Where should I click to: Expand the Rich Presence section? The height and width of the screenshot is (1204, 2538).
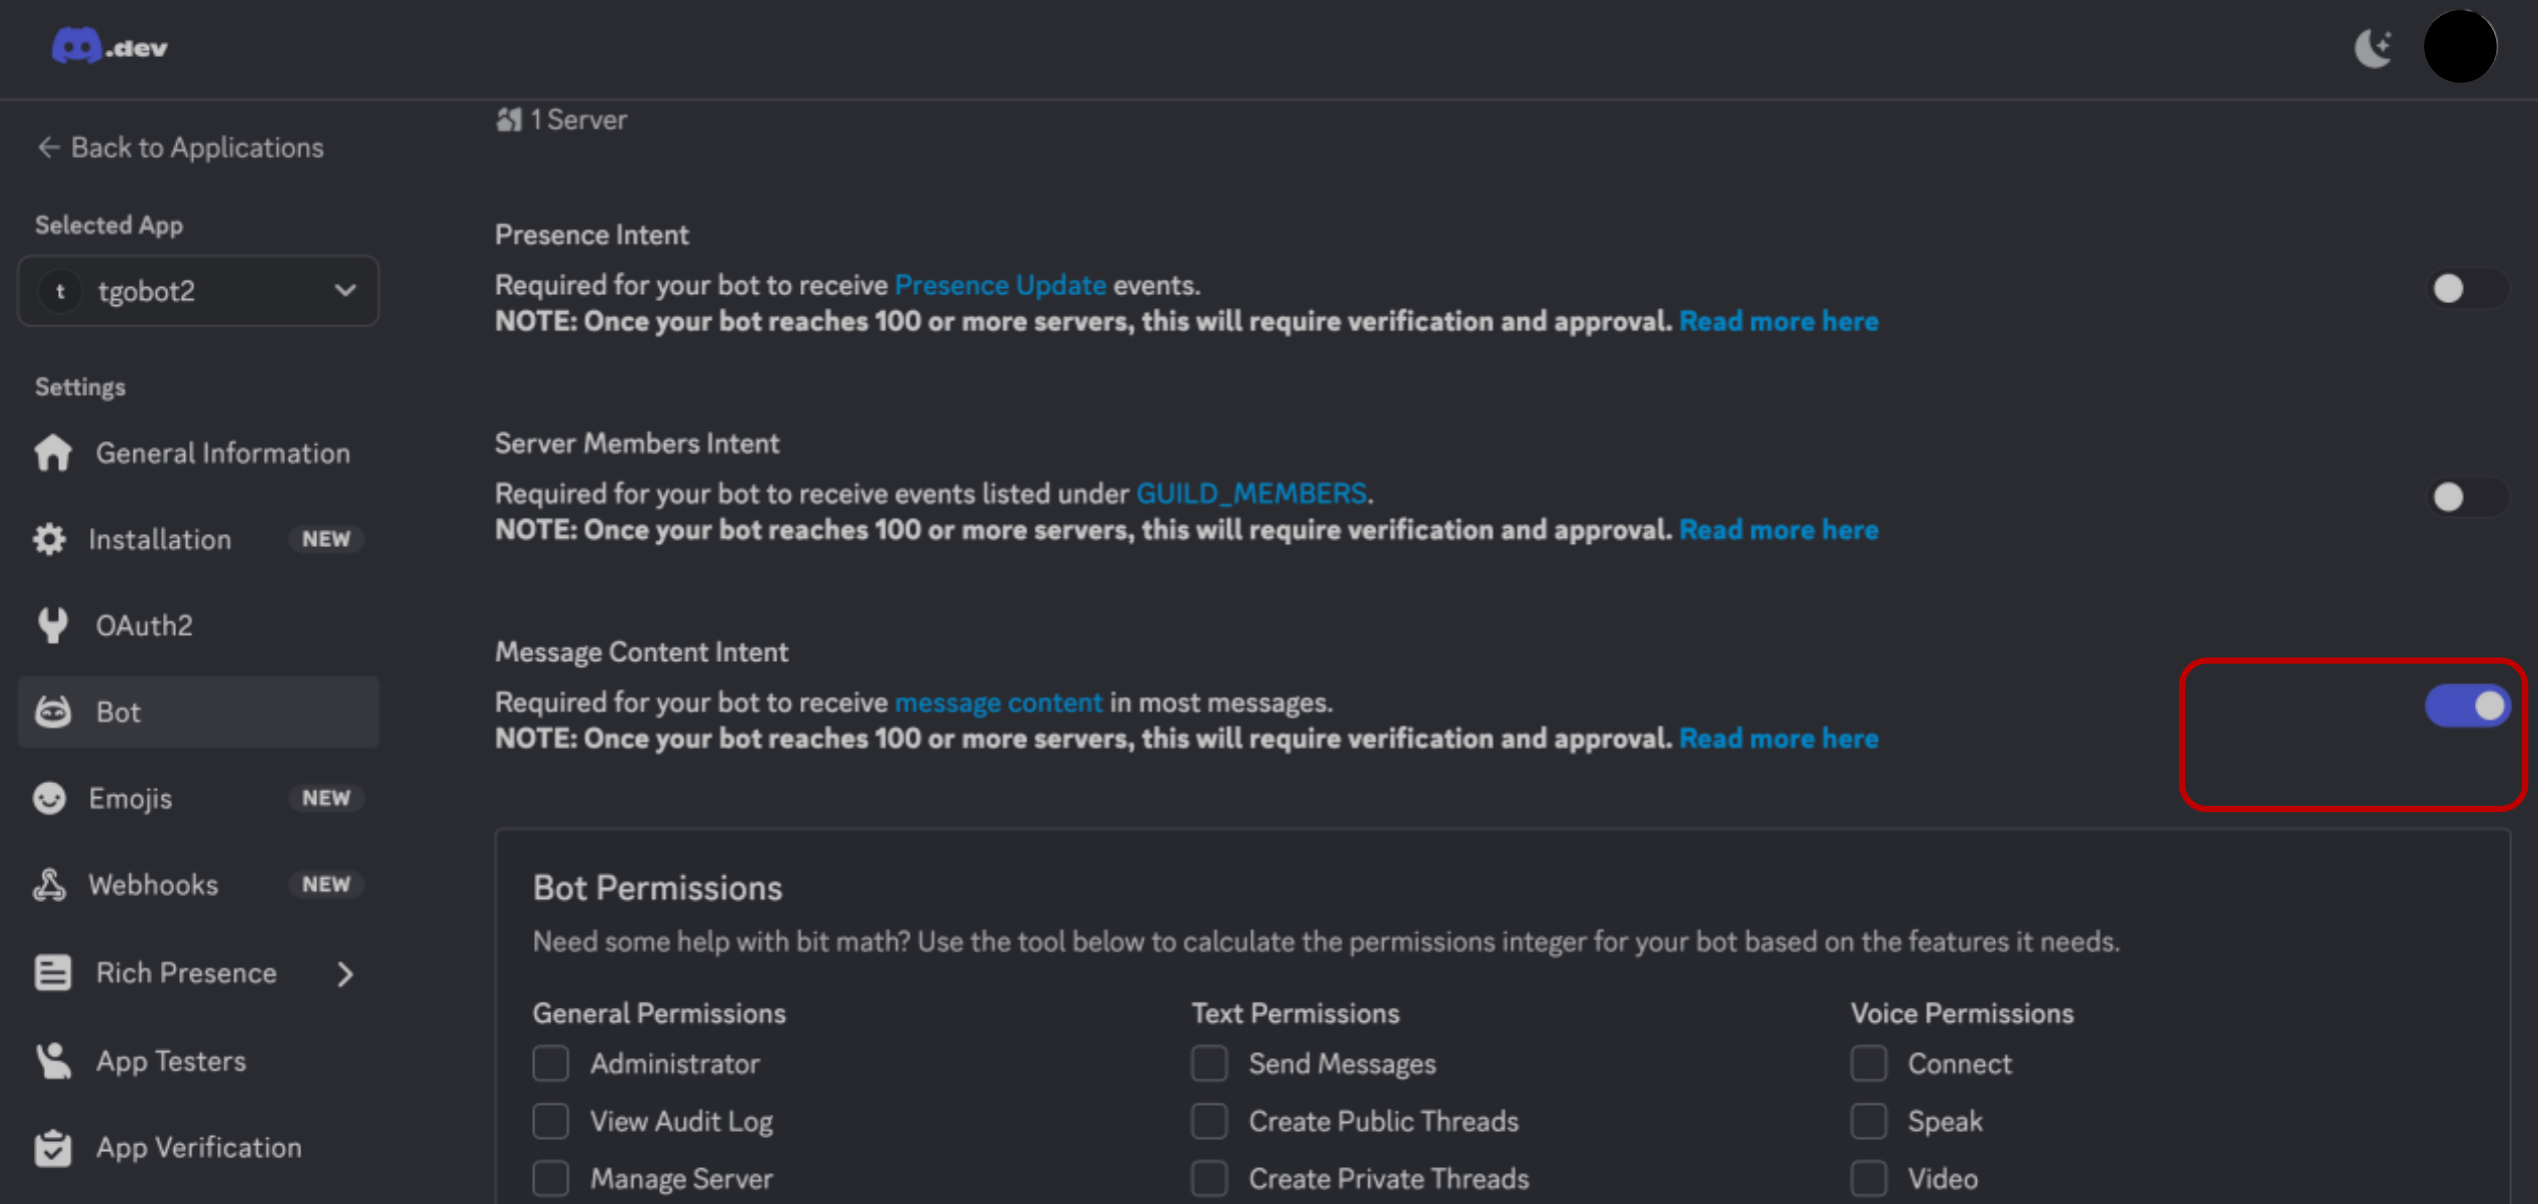(x=345, y=972)
